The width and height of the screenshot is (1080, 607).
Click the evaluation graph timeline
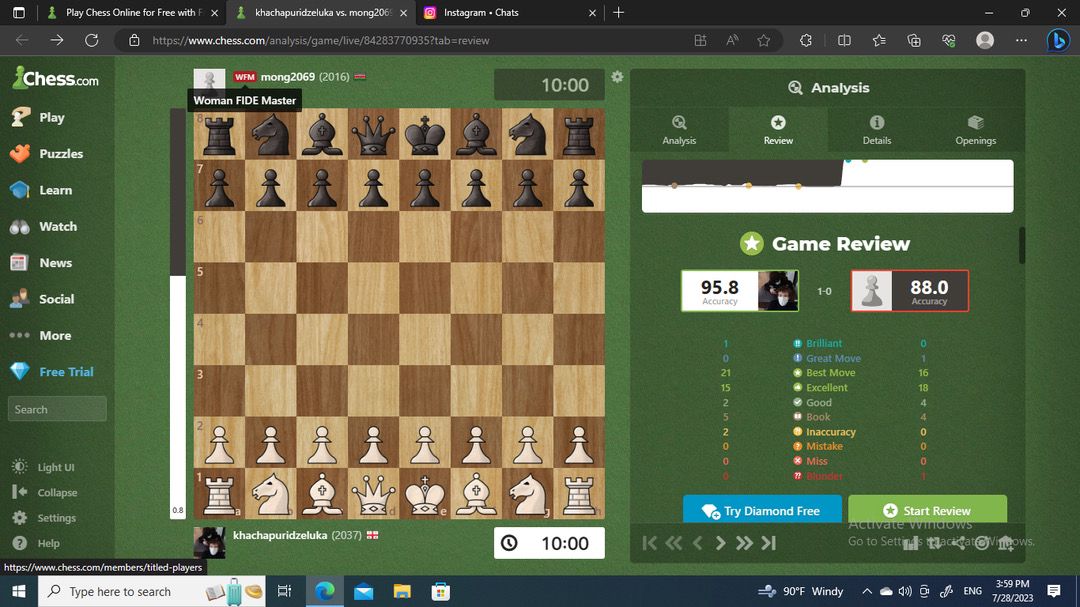(827, 187)
